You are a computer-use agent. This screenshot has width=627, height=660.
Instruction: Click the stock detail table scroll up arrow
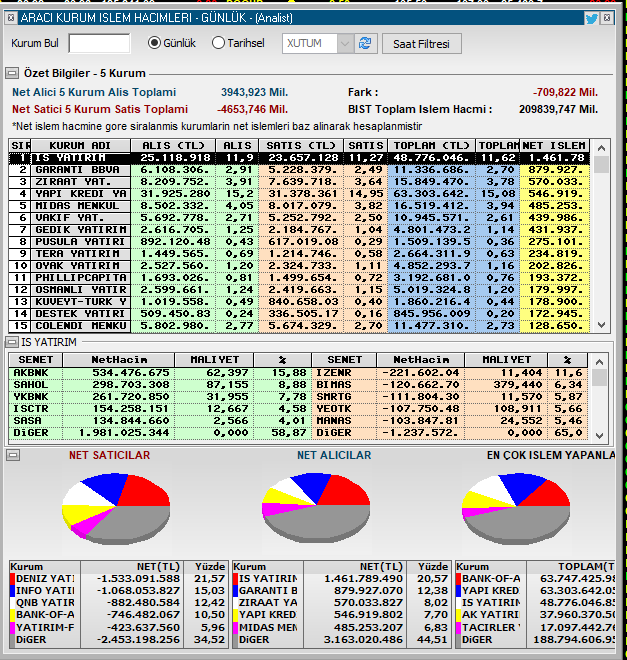(x=600, y=362)
